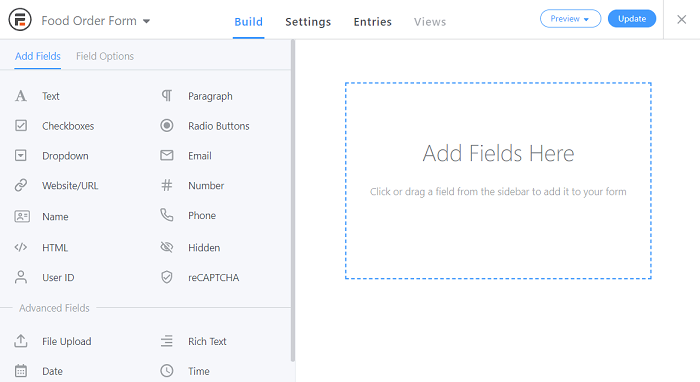Open the Preview dropdown button
The image size is (700, 382).
[571, 19]
